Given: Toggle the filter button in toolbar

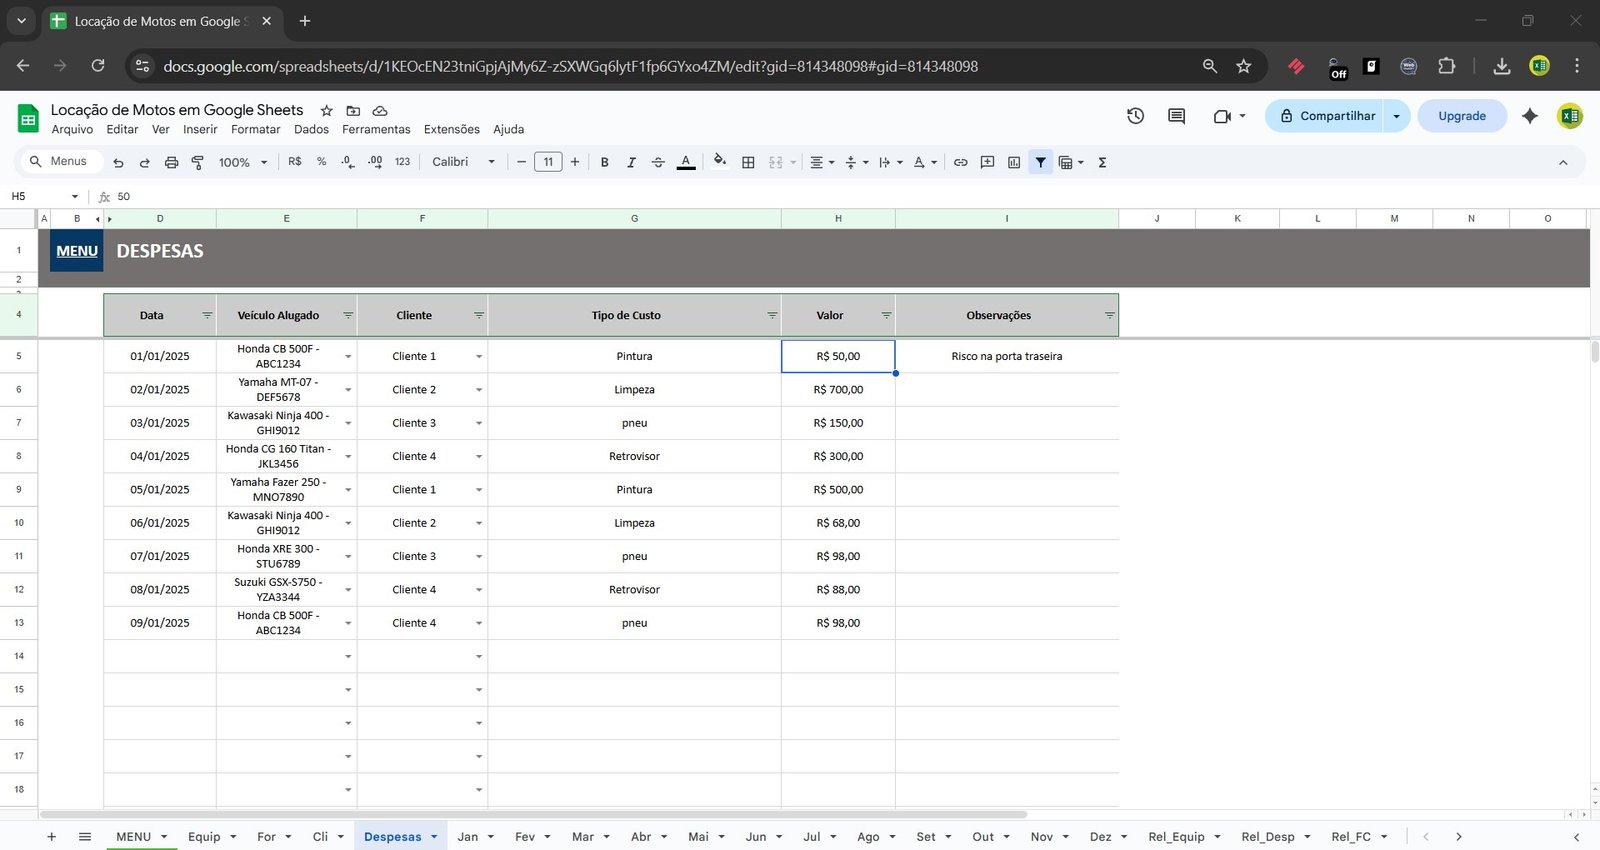Looking at the screenshot, I should (1041, 162).
